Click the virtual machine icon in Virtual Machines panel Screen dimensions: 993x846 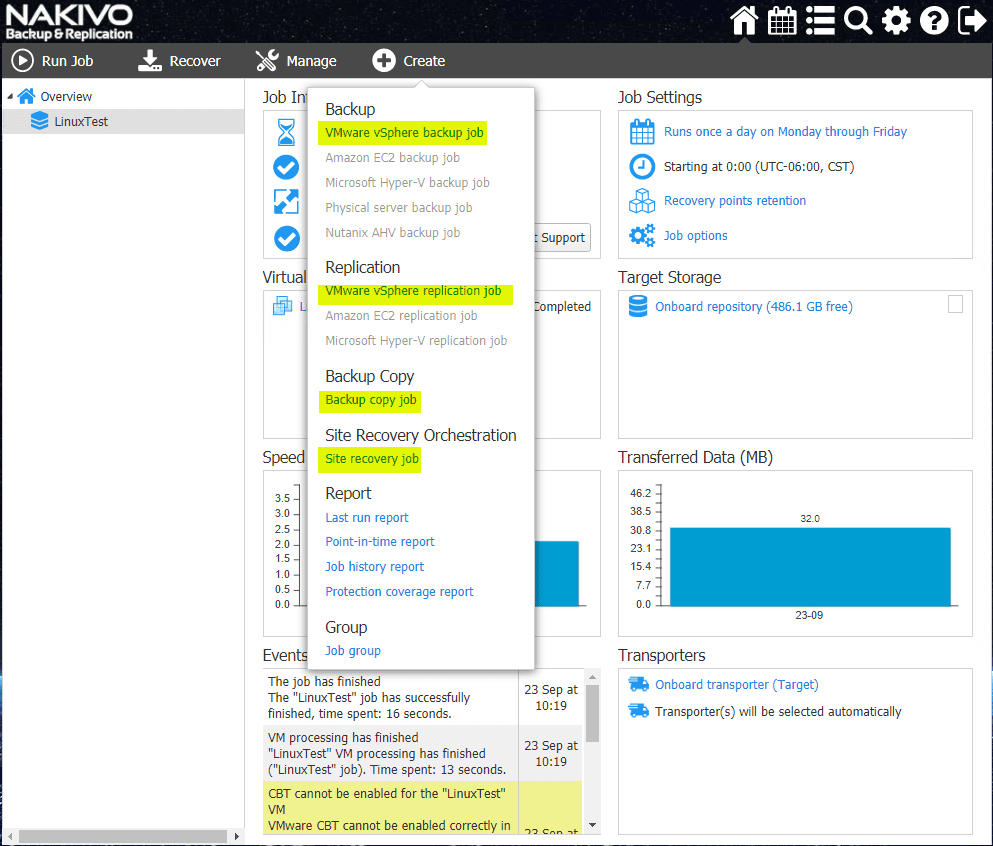[x=282, y=306]
